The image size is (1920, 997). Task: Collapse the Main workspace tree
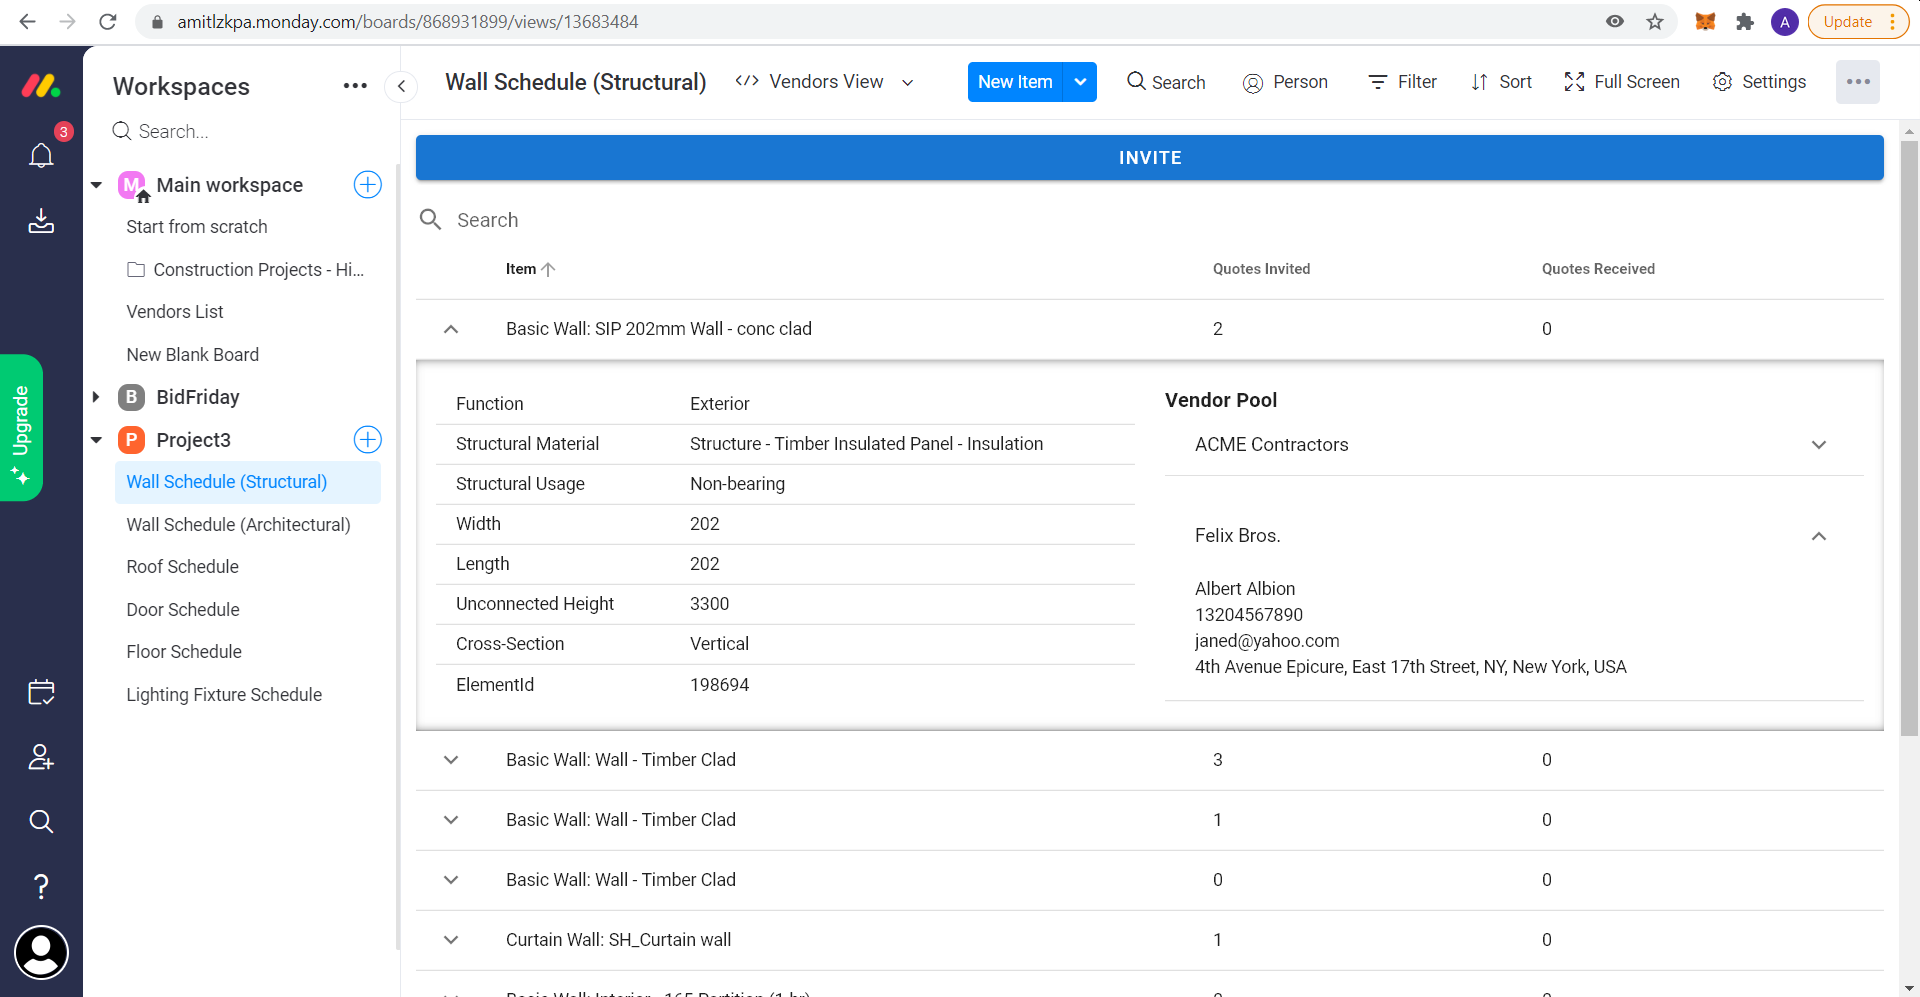(96, 185)
